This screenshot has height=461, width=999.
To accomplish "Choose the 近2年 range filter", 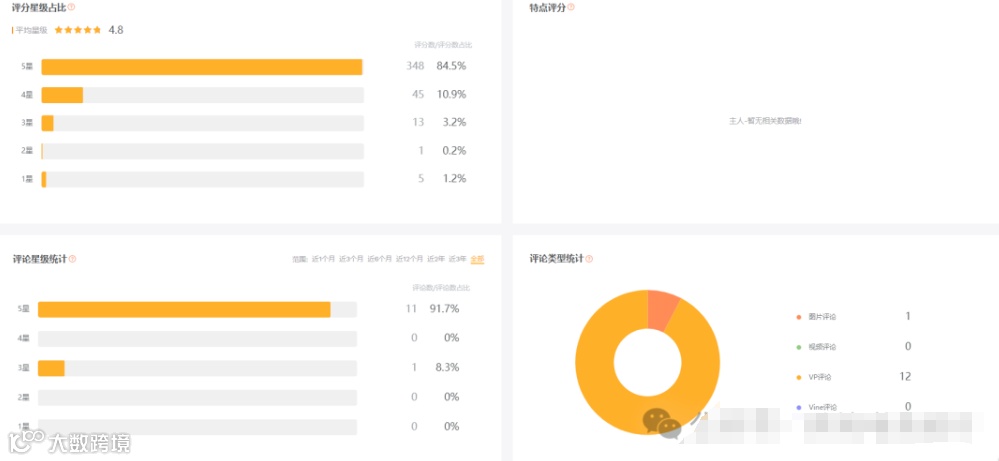I will [436, 259].
